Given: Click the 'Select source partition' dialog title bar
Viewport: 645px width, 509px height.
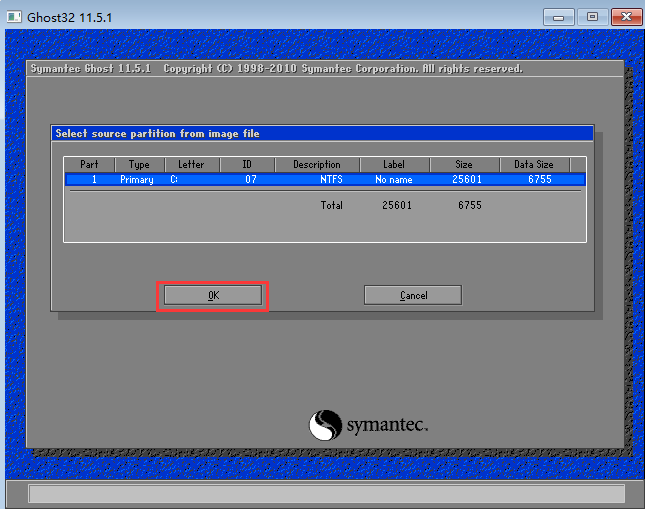Looking at the screenshot, I should tap(322, 133).
